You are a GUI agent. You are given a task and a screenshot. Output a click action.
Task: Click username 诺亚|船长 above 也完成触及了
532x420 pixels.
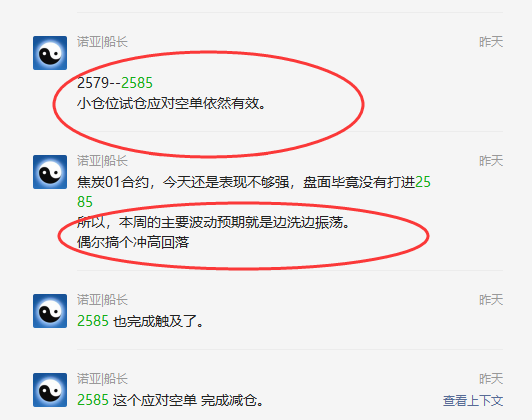(102, 300)
